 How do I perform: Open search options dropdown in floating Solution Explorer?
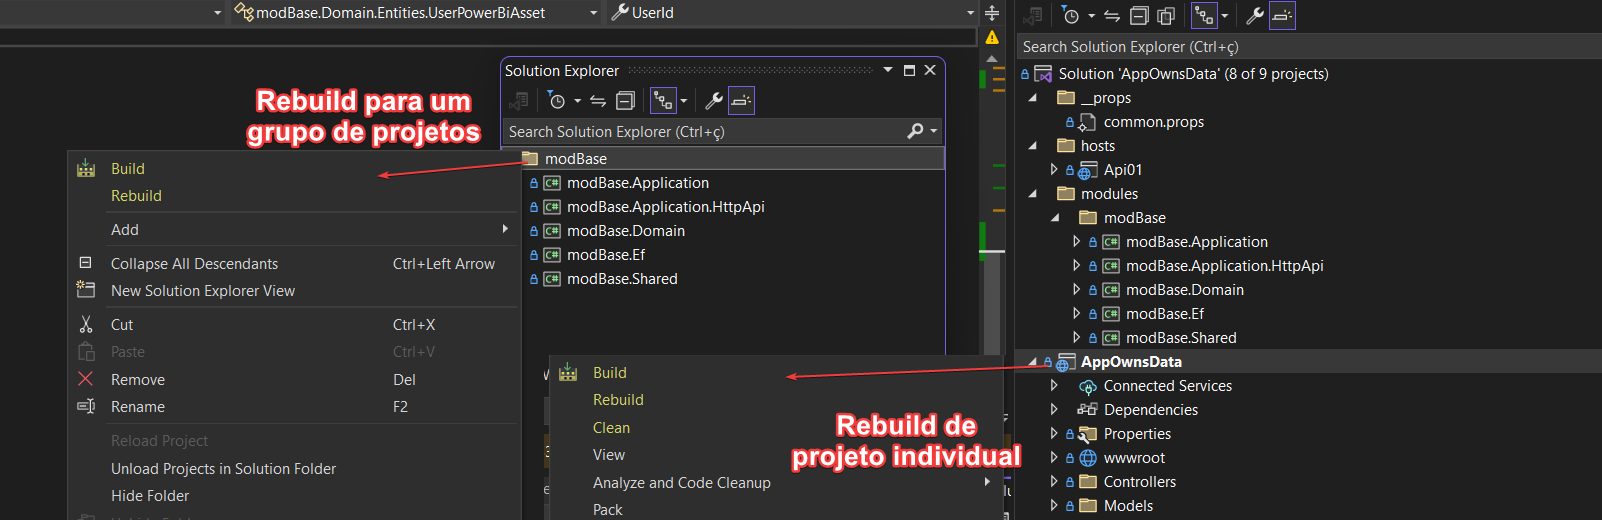(x=934, y=131)
